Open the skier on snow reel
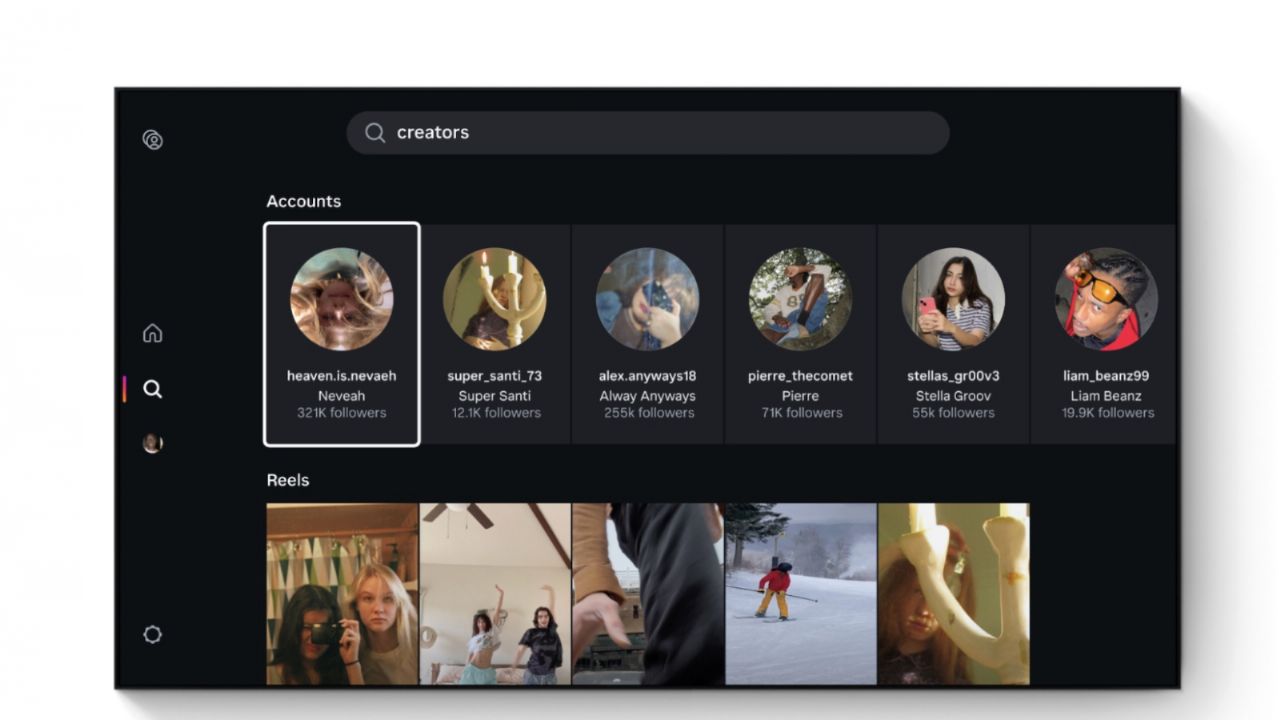The image size is (1280, 720). [801, 594]
